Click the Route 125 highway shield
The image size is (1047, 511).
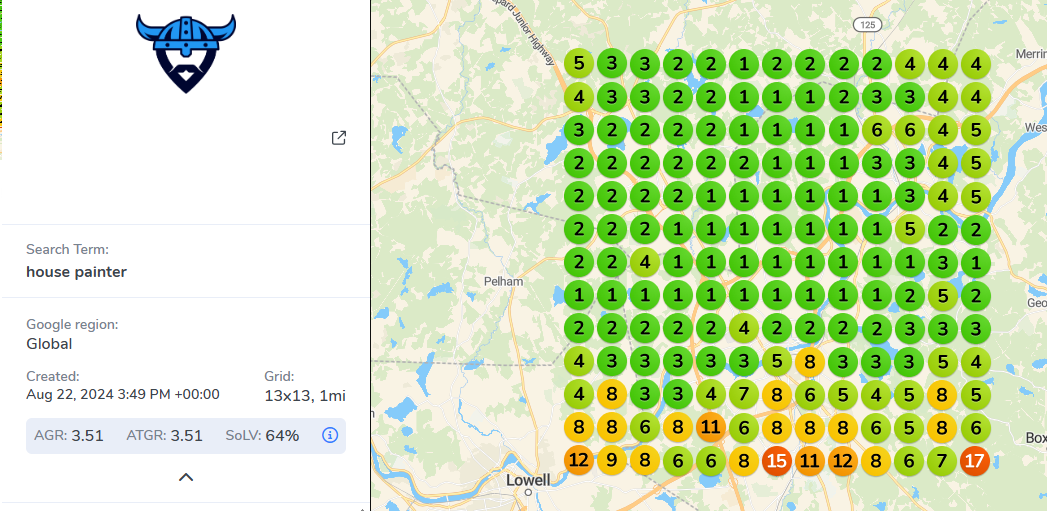point(866,22)
